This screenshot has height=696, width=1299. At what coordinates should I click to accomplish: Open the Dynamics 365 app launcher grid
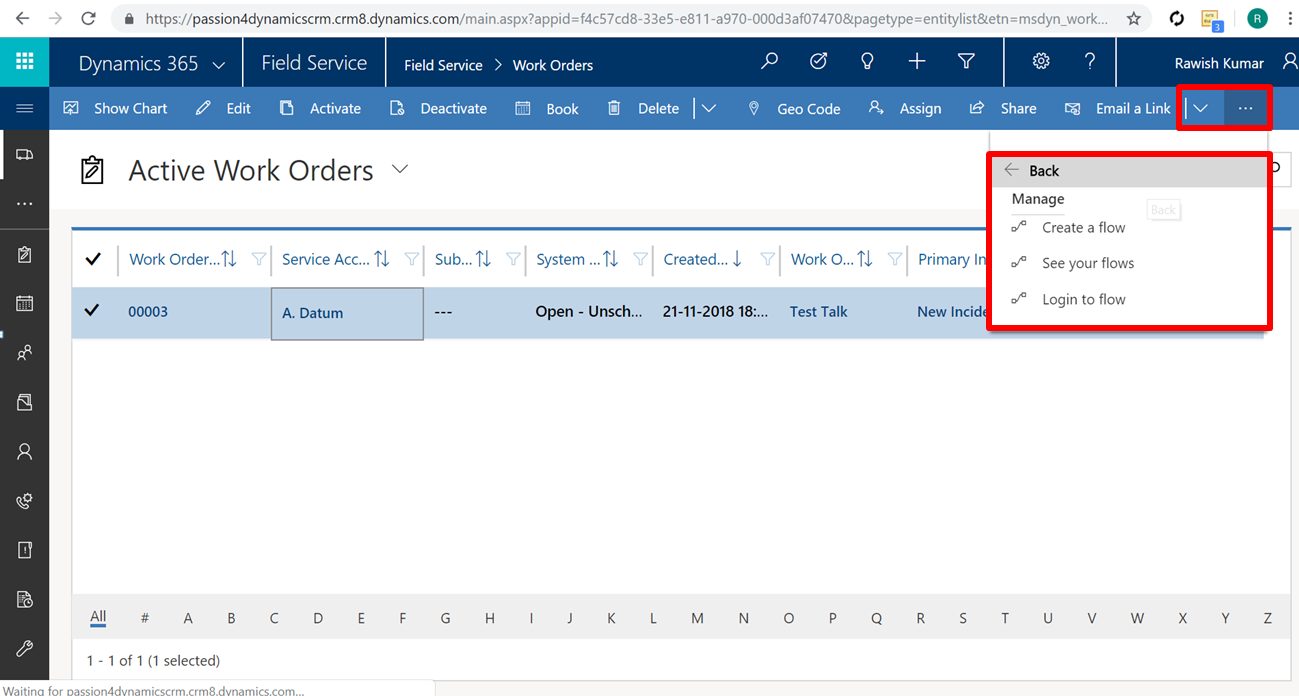pos(25,62)
